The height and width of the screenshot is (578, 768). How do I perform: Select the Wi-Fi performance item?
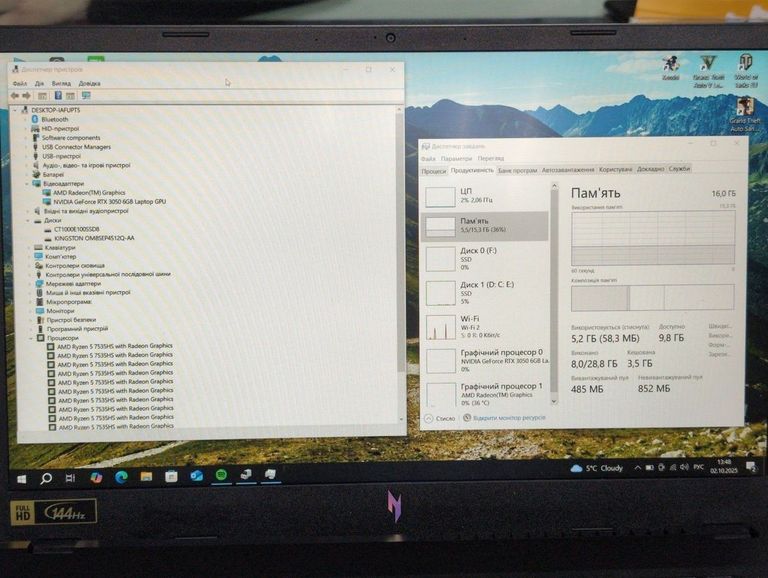click(485, 326)
